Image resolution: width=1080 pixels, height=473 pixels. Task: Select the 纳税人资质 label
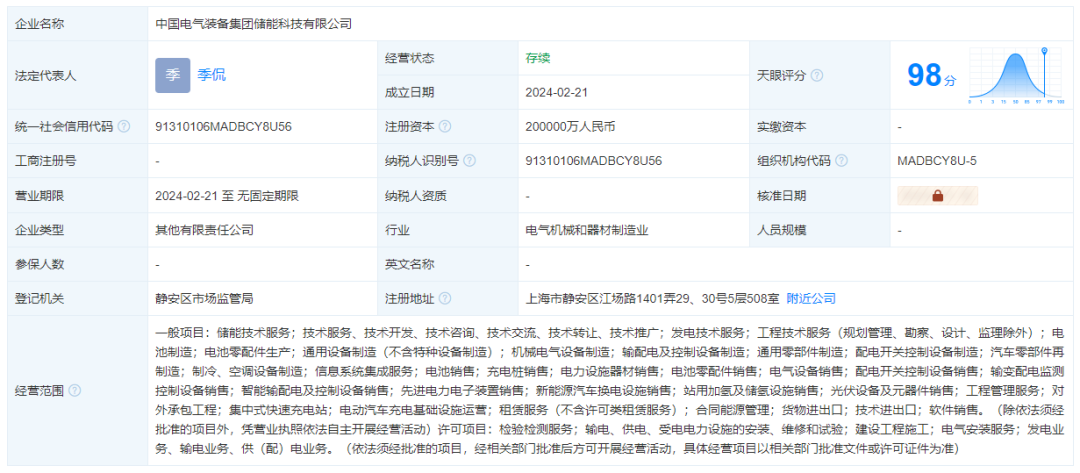click(x=416, y=196)
